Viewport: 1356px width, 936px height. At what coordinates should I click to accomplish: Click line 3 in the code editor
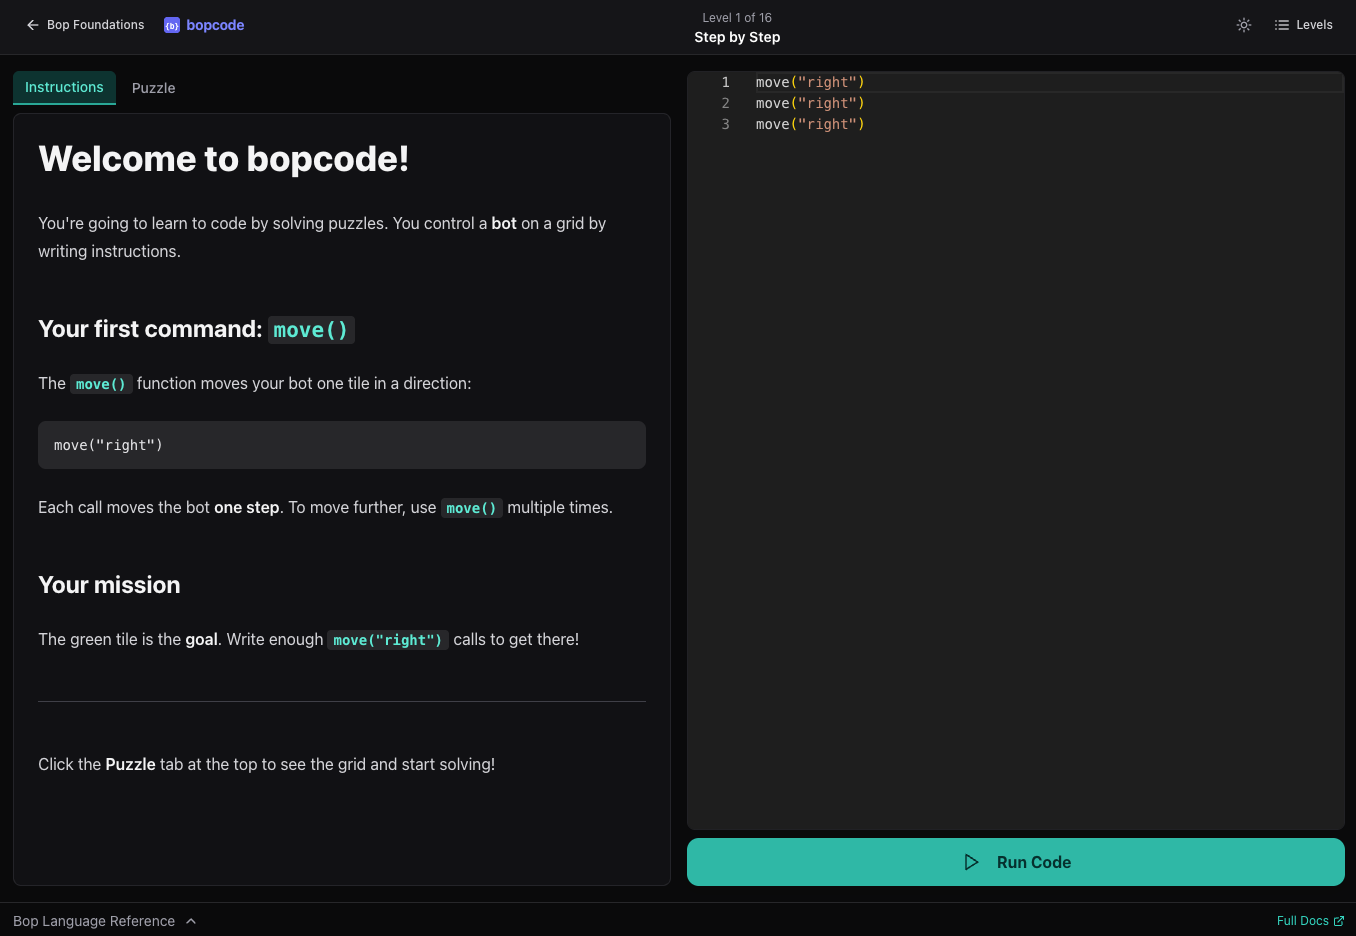(x=808, y=123)
